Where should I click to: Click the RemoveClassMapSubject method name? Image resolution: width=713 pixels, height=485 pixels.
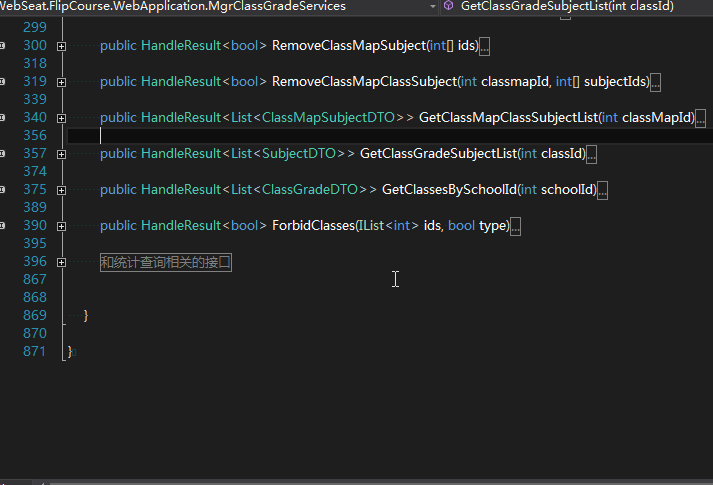tap(349, 45)
